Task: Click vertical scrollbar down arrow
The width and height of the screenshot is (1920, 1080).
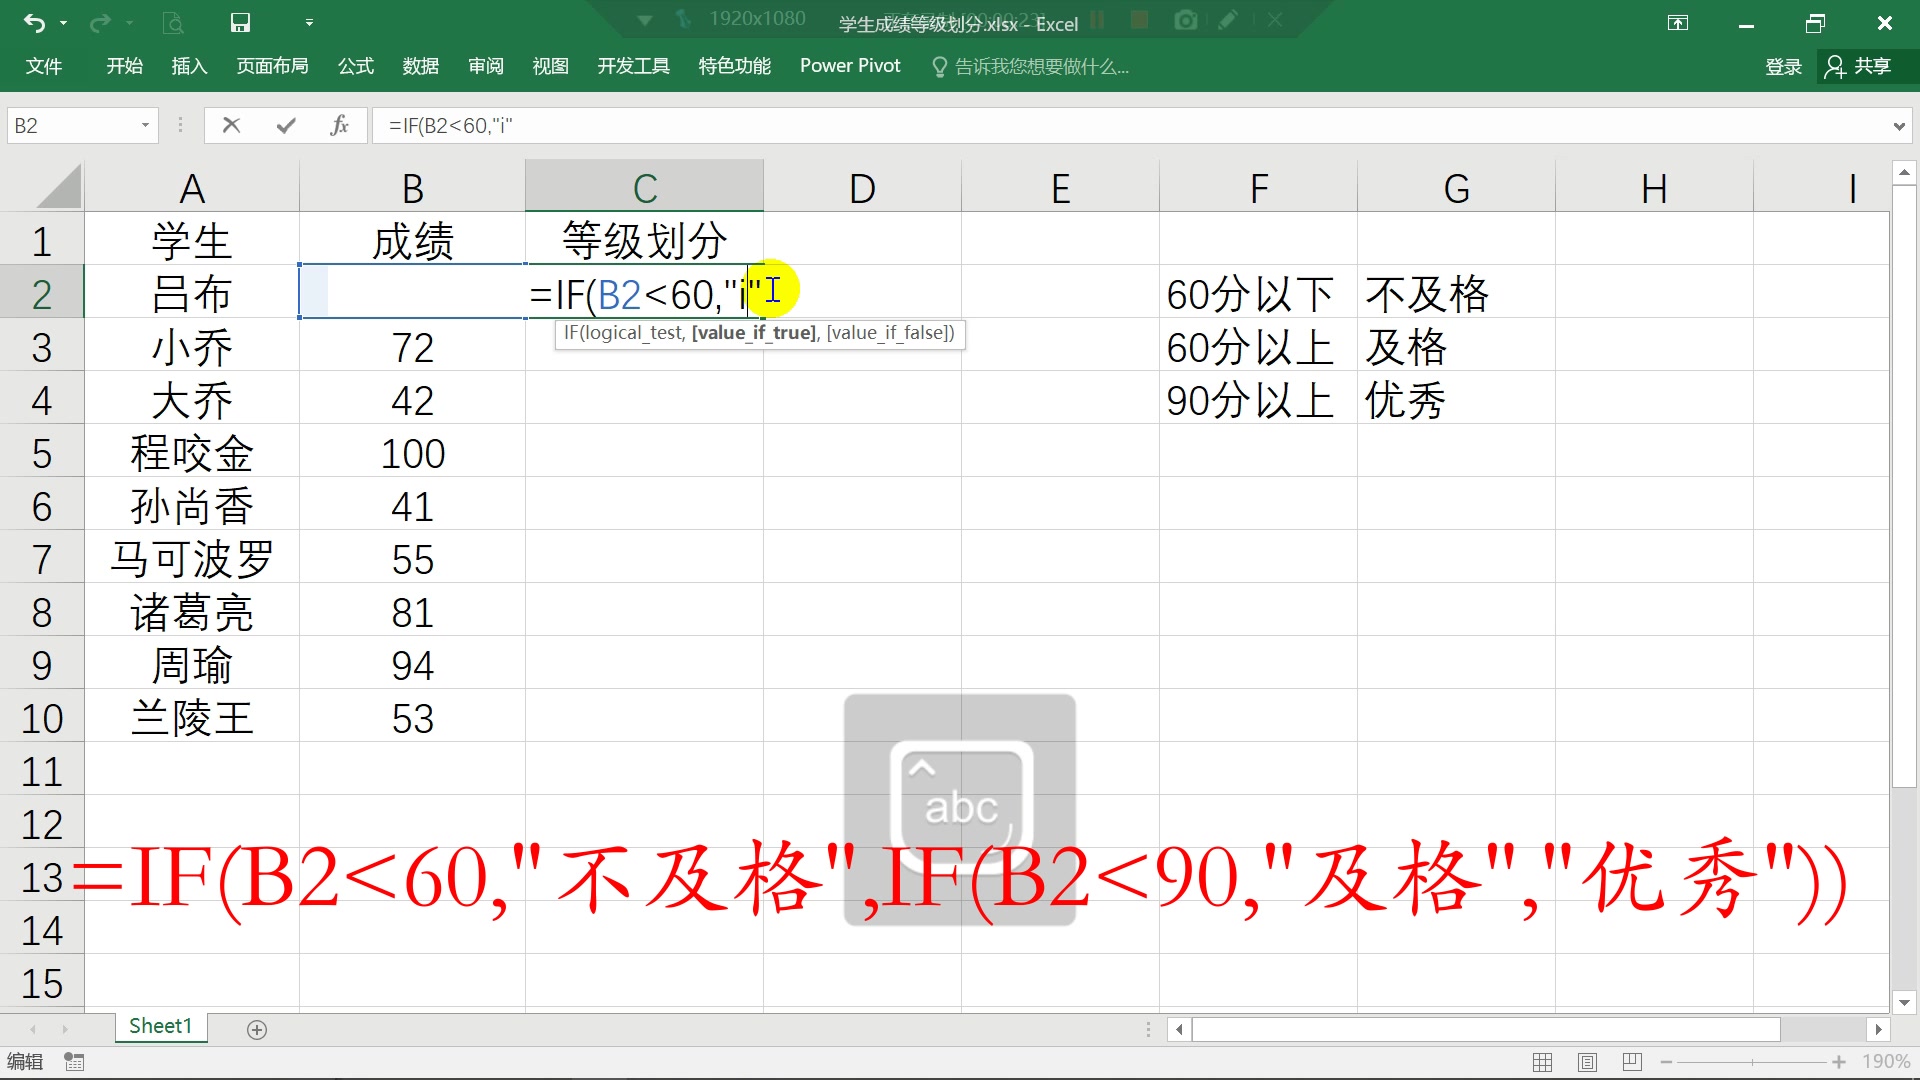Action: click(1904, 1002)
